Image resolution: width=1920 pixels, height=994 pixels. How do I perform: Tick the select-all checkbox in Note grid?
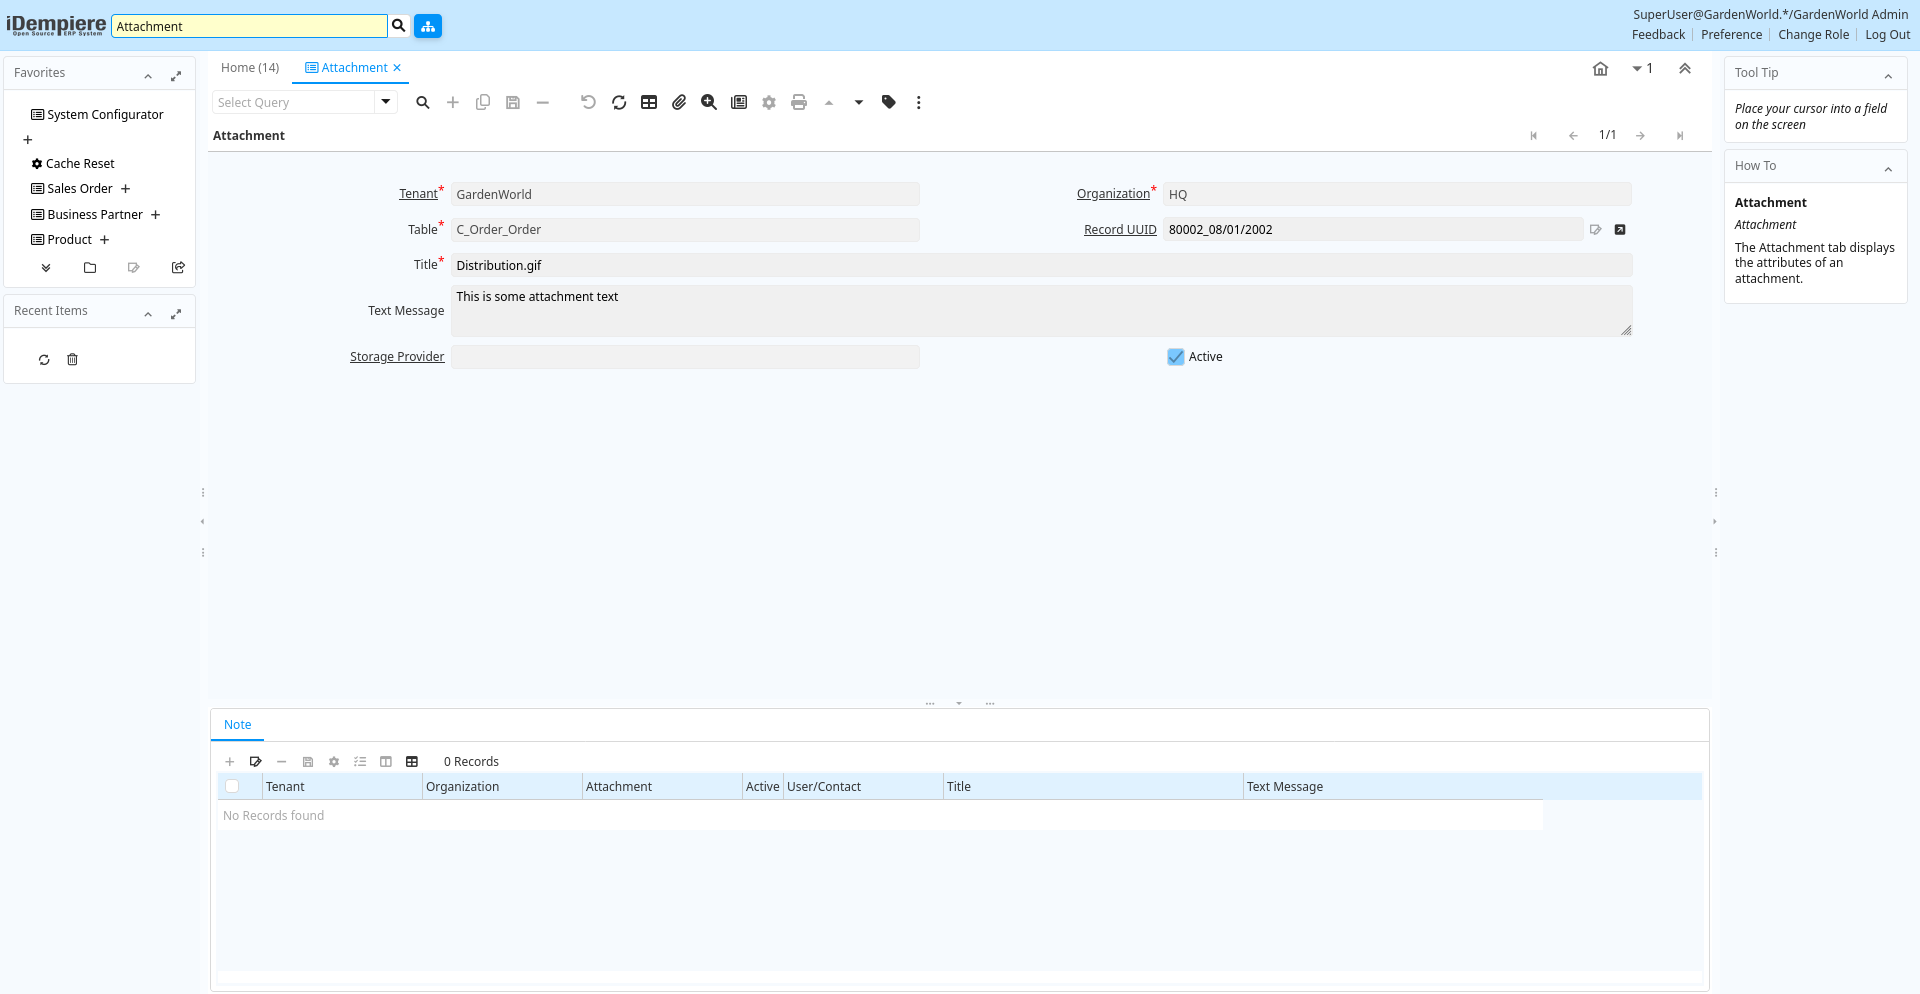232,787
